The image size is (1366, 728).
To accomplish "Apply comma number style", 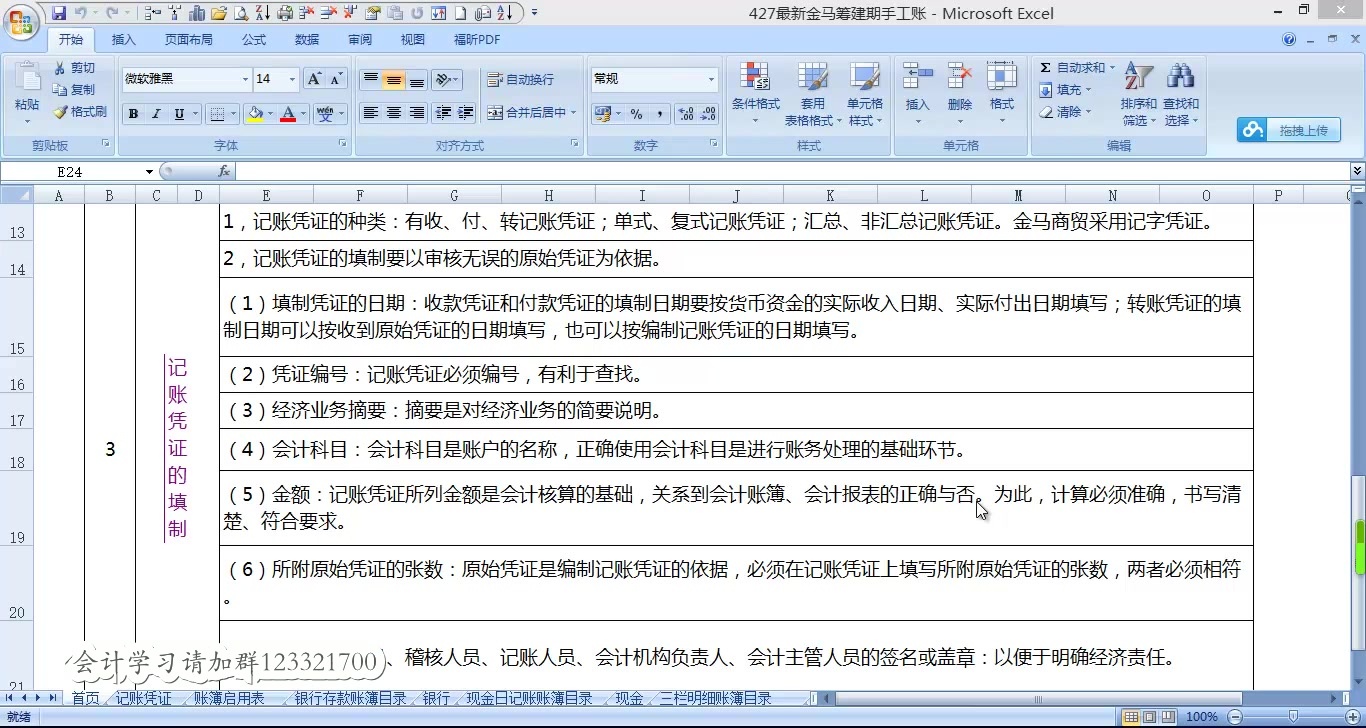I will pos(659,114).
